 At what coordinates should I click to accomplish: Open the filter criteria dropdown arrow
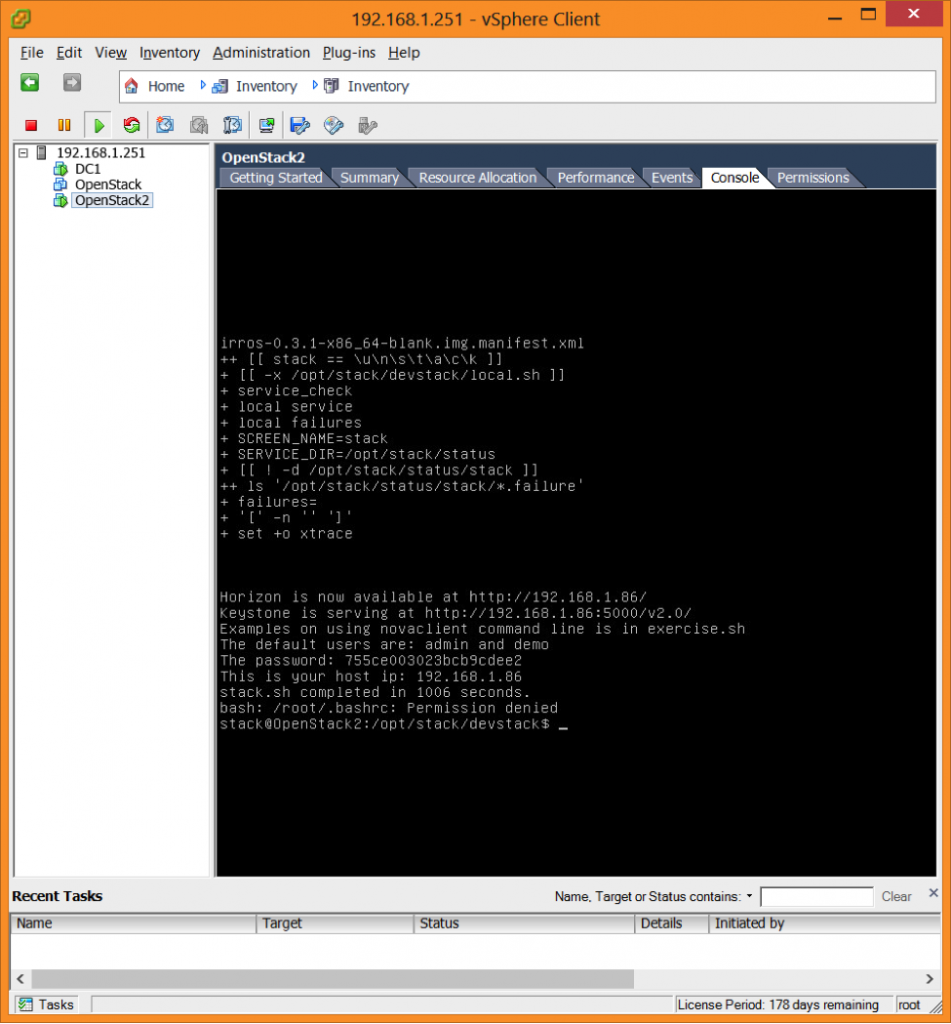(749, 896)
